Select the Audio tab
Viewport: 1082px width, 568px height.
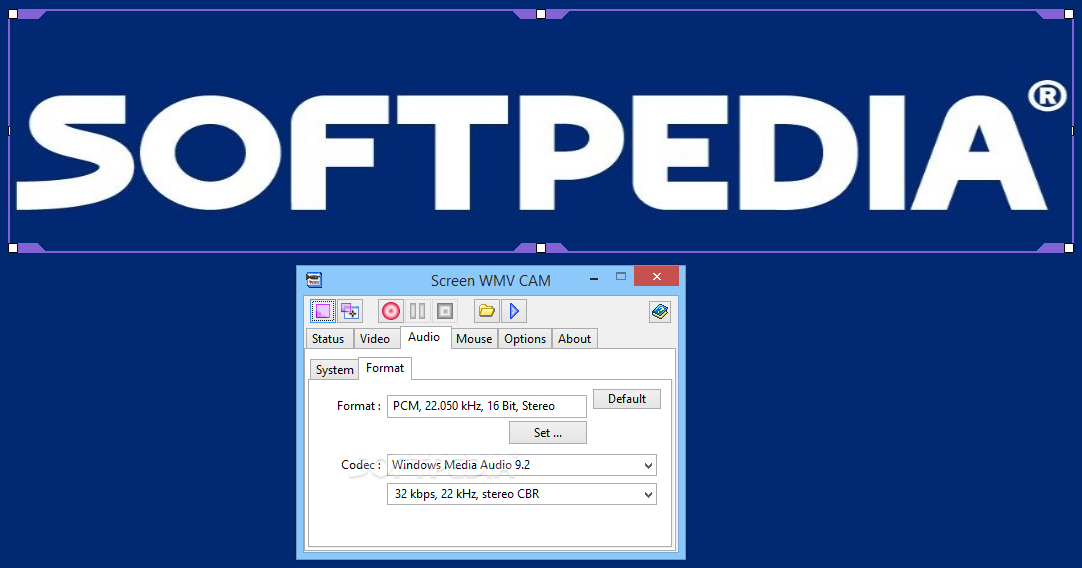click(424, 337)
